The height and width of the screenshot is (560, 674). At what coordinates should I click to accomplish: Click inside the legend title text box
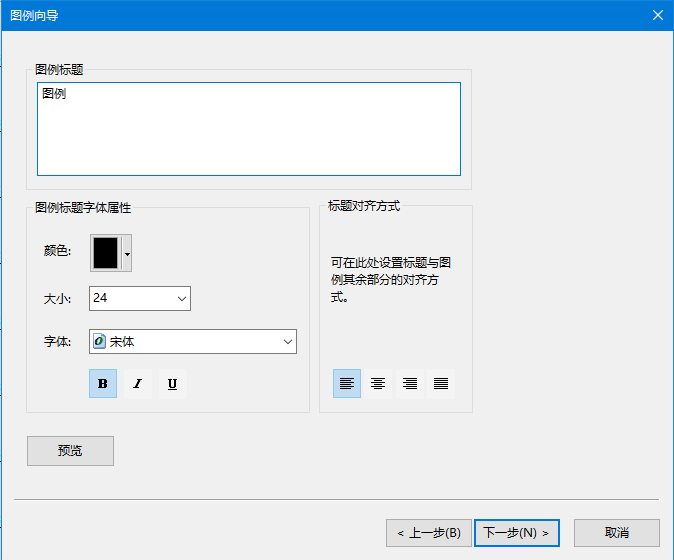click(x=249, y=129)
